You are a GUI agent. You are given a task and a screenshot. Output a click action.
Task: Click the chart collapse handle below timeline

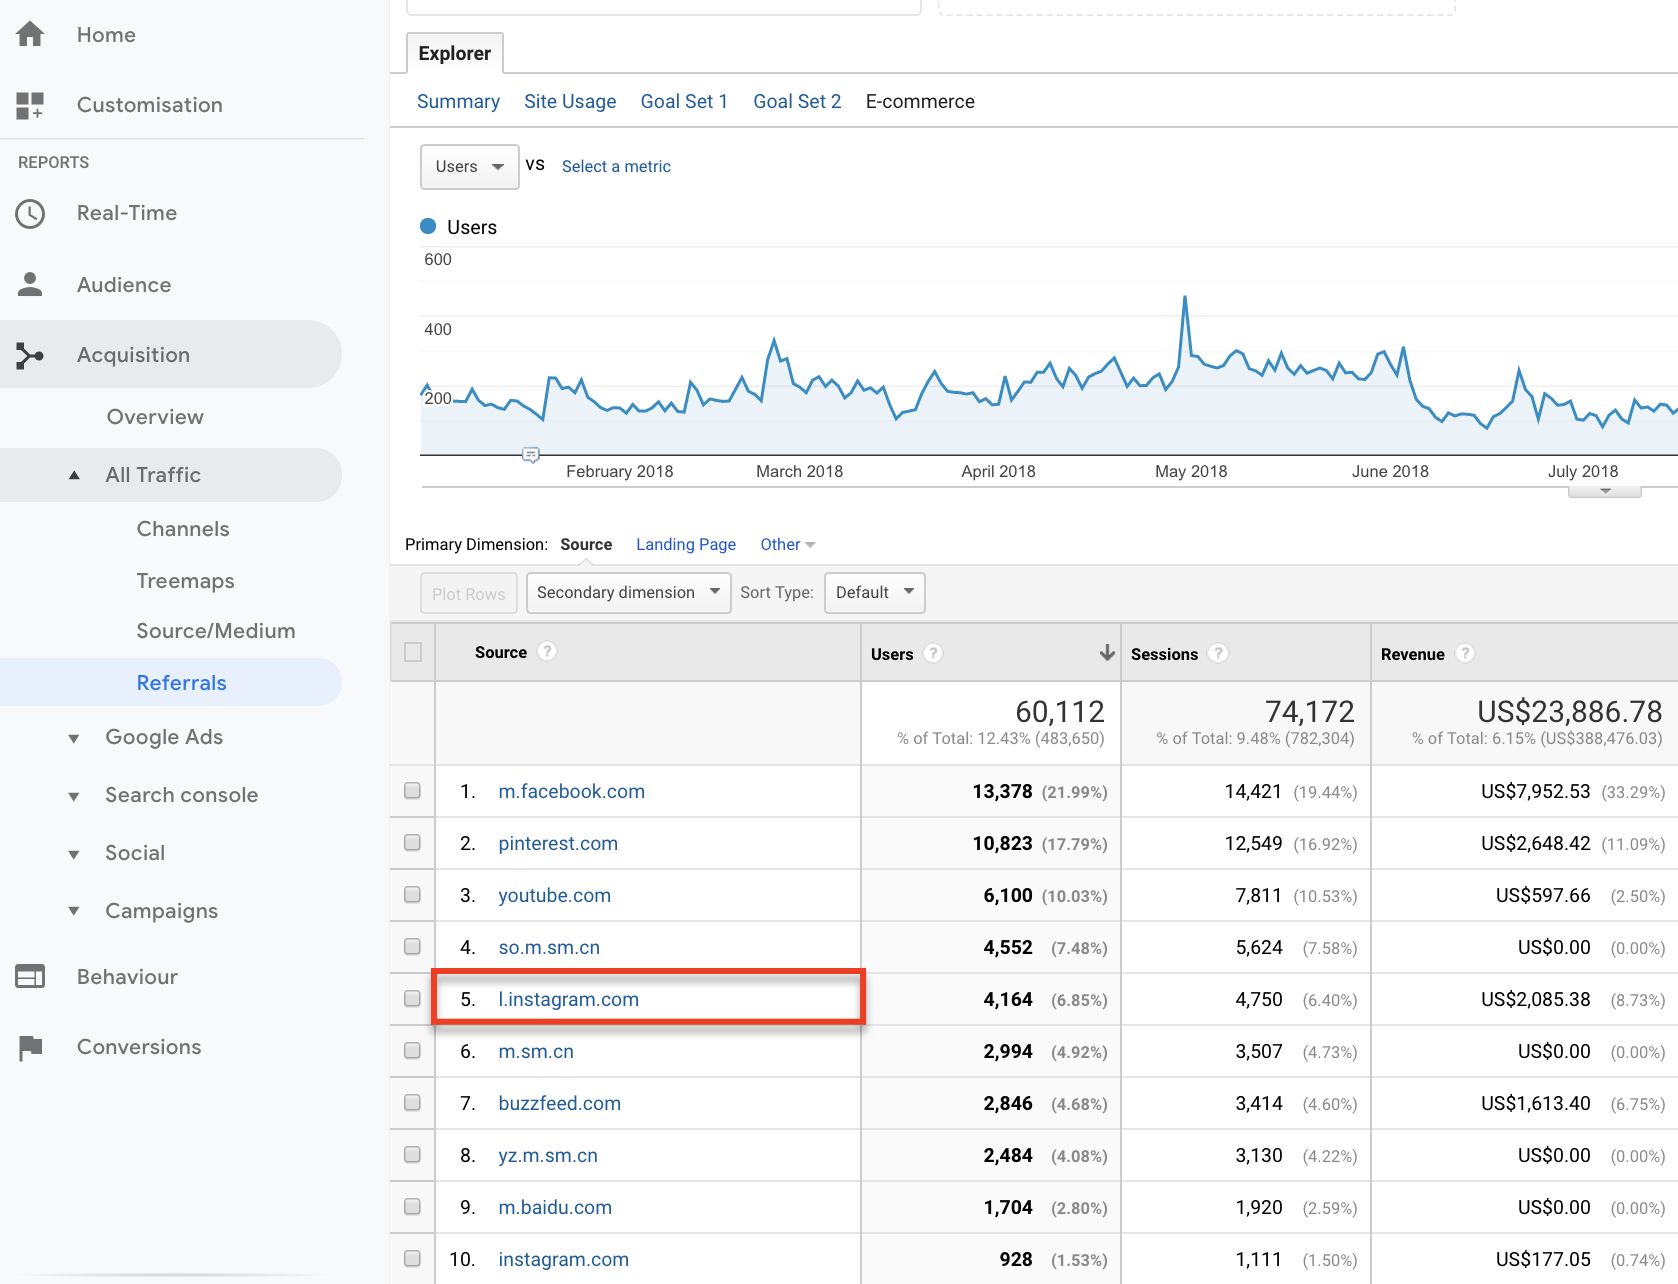1605,491
